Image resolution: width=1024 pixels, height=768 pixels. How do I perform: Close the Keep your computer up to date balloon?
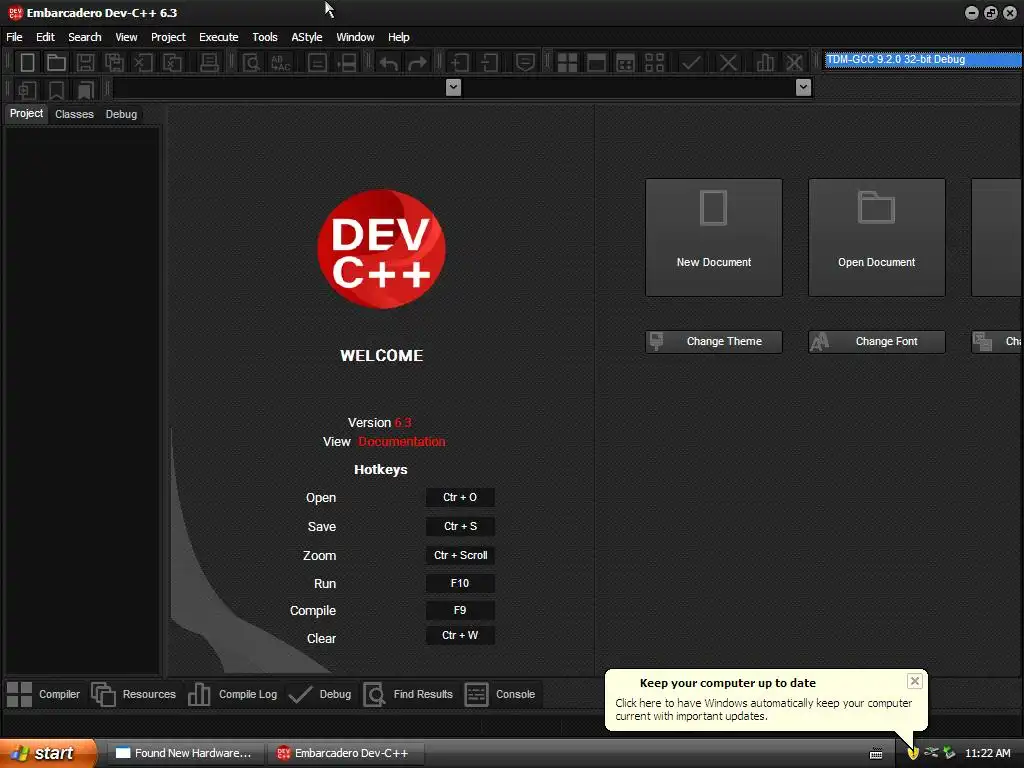pos(914,681)
